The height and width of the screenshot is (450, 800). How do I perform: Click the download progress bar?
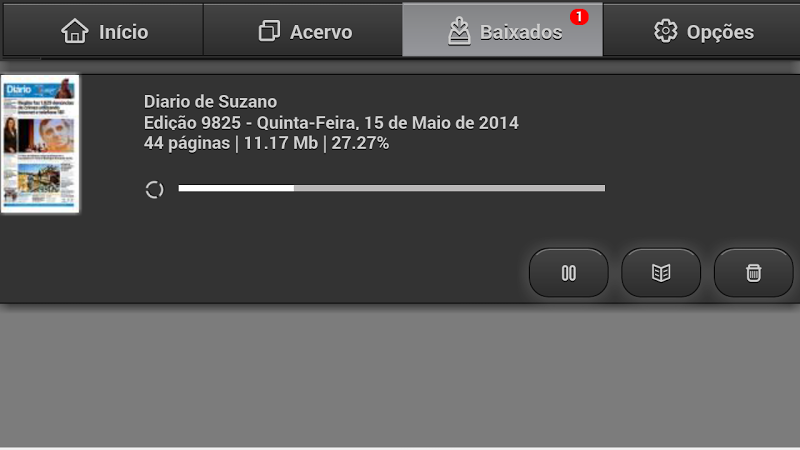[x=392, y=188]
